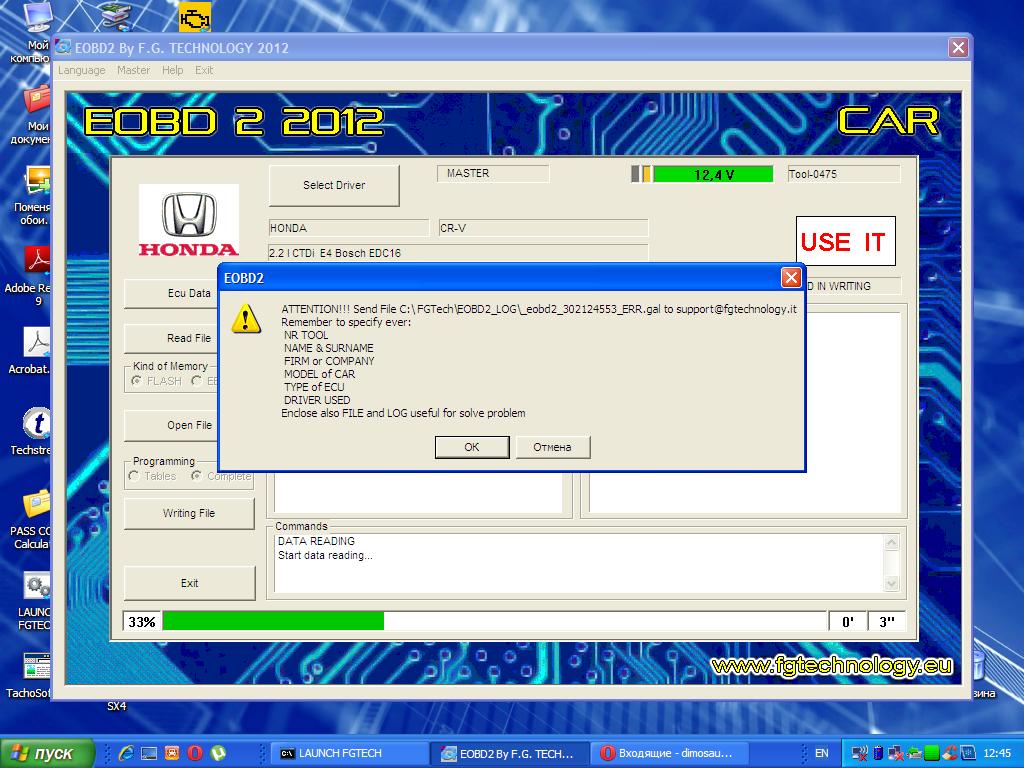
Task: Click the CR-V model field
Action: point(543,228)
